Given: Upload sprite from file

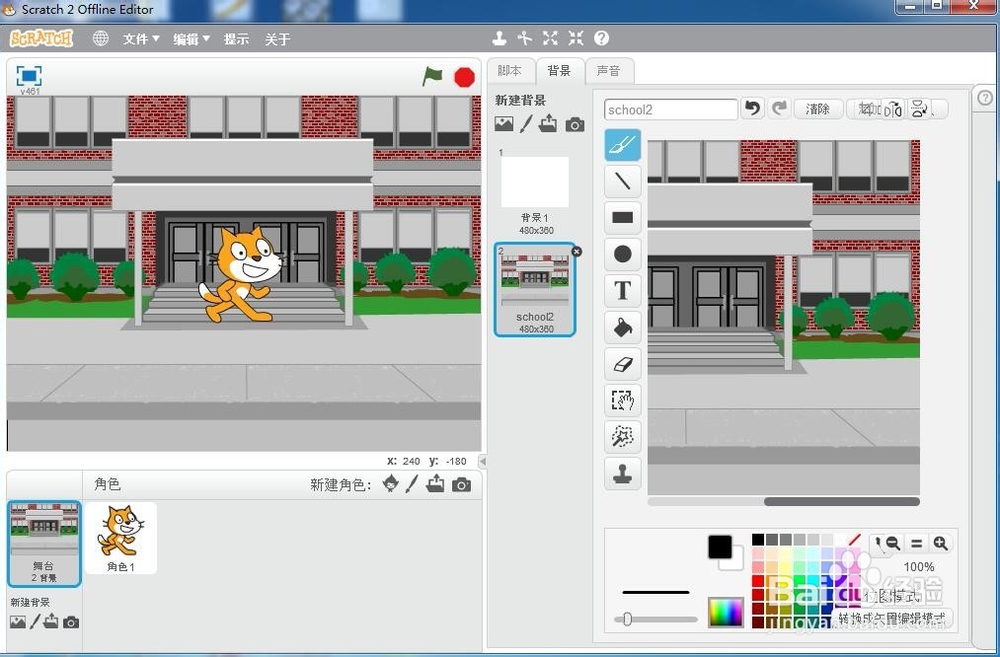Looking at the screenshot, I should 436,484.
